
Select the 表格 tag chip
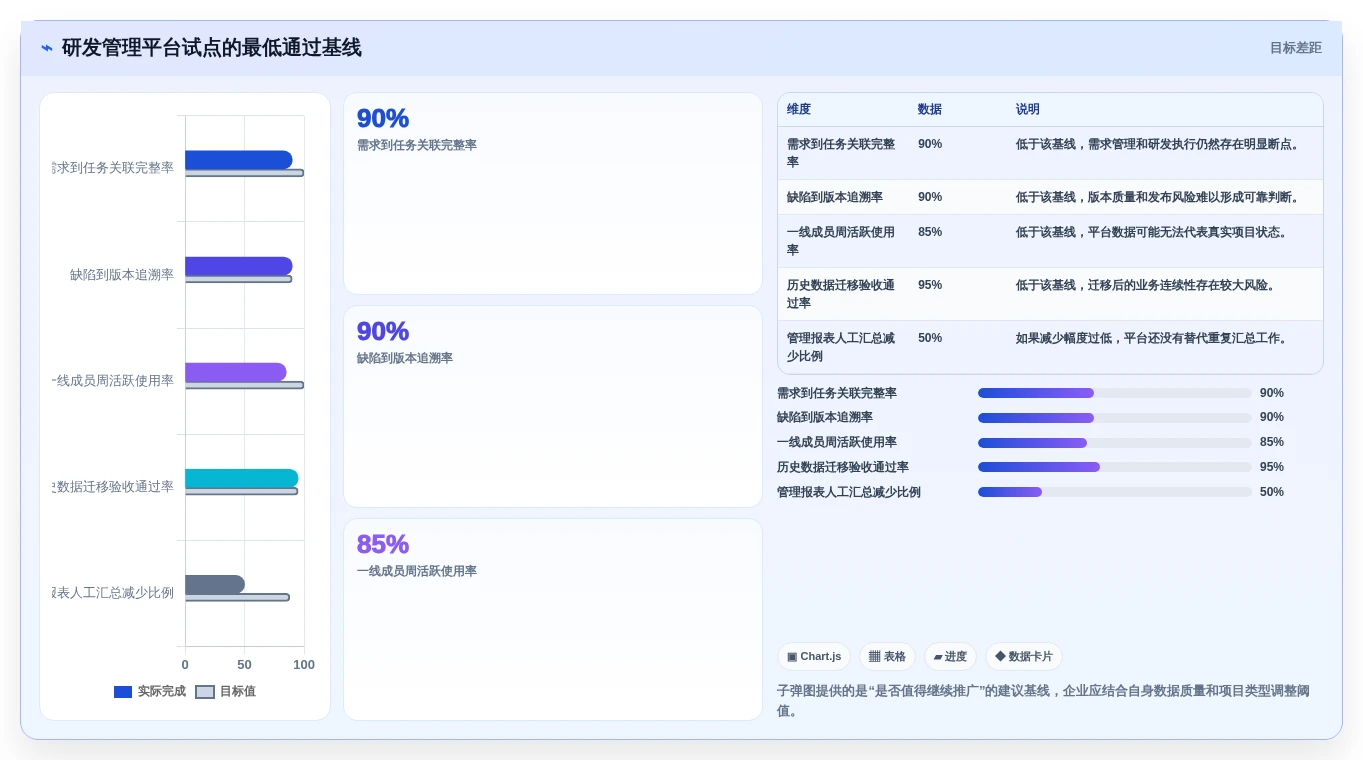pyautogui.click(x=887, y=657)
